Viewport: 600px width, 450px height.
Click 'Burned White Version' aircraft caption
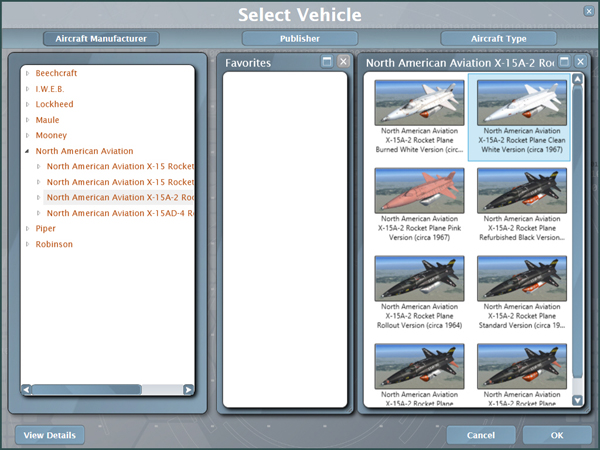(419, 140)
